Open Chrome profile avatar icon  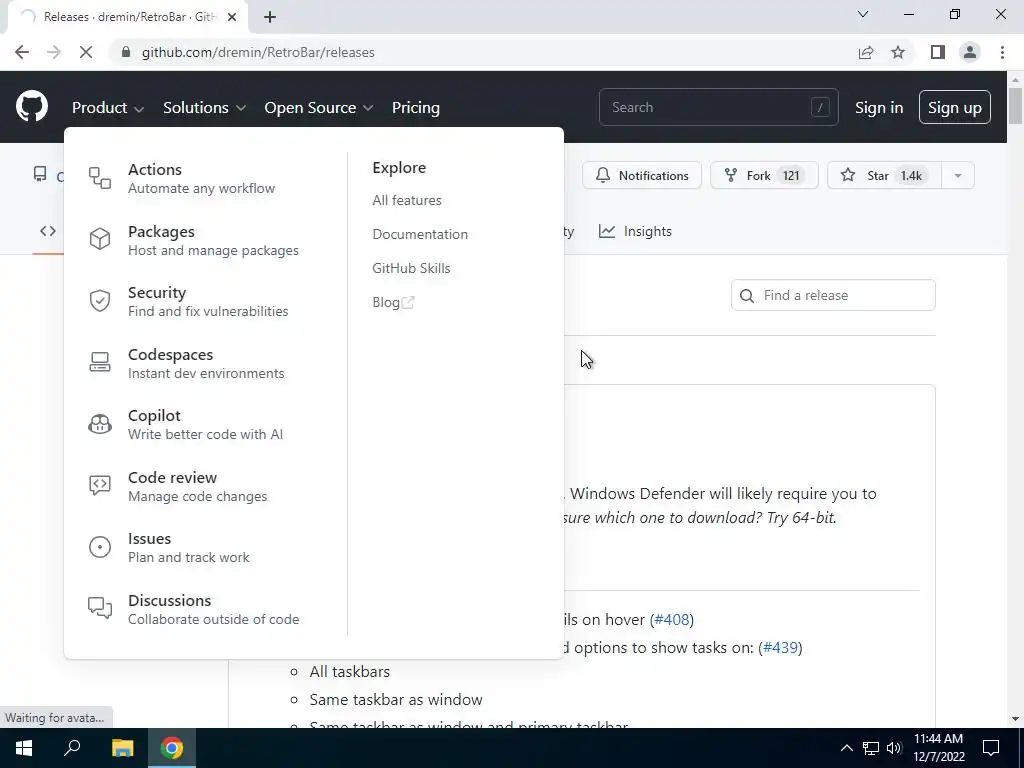970,52
